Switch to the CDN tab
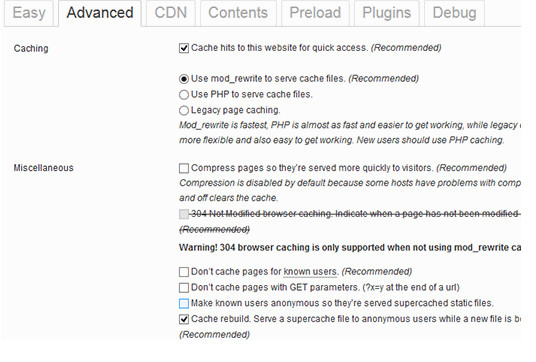 [x=171, y=13]
